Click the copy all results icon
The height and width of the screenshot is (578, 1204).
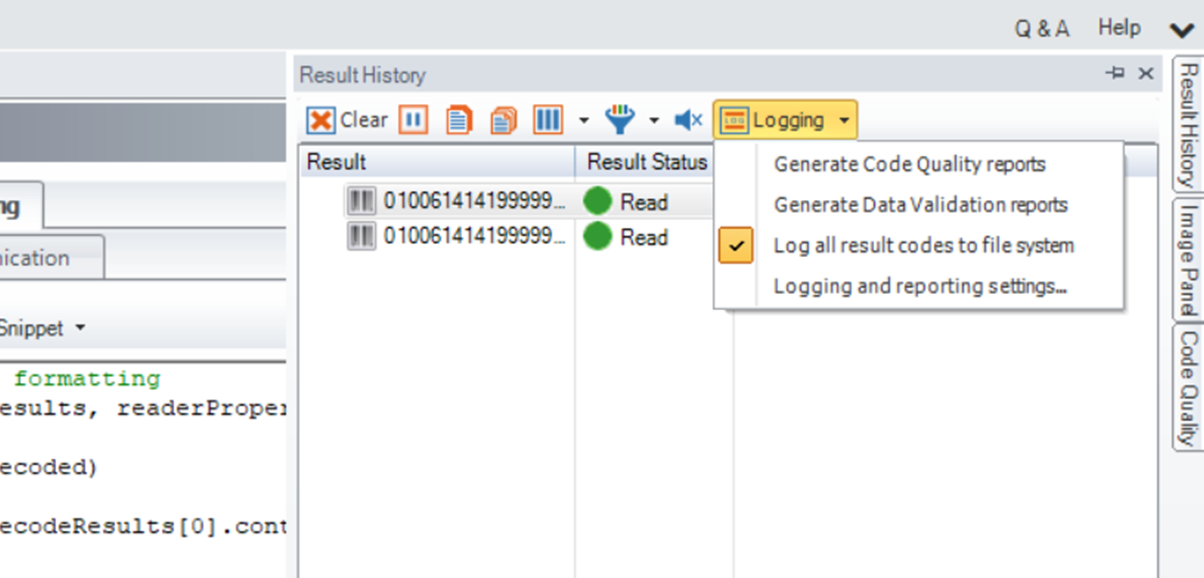pyautogui.click(x=503, y=120)
